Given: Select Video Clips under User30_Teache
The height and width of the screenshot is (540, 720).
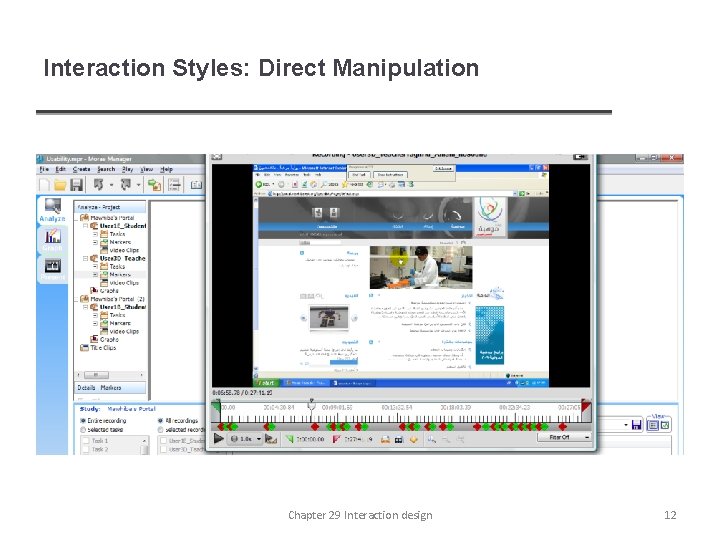Looking at the screenshot, I should [x=119, y=283].
